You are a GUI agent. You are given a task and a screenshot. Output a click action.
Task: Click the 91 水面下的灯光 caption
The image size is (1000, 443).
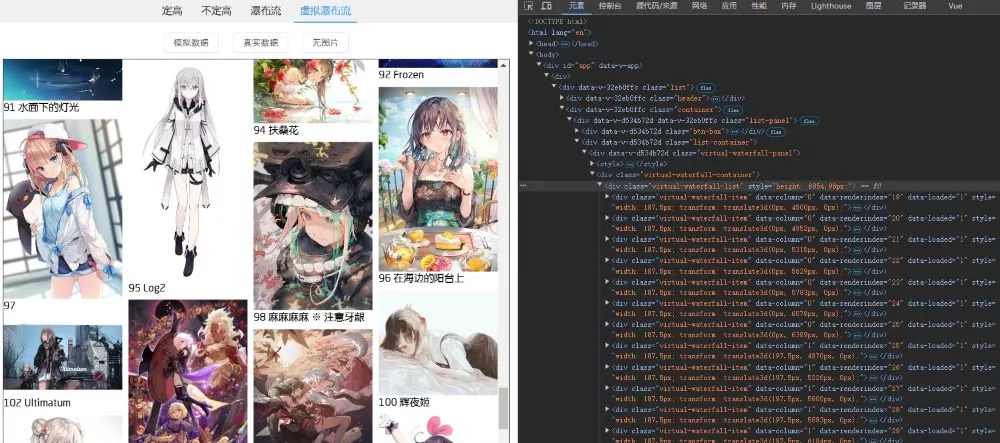41,108
